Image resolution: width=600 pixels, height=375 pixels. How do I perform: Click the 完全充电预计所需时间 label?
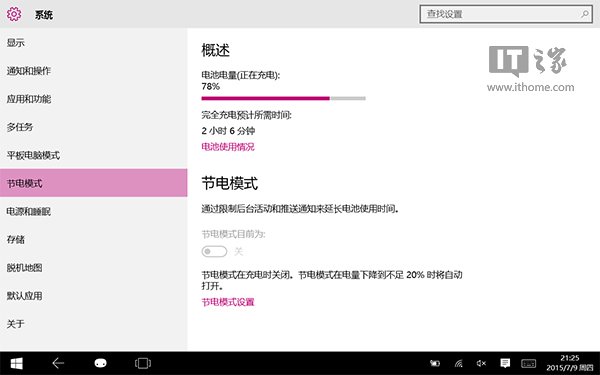(x=246, y=115)
